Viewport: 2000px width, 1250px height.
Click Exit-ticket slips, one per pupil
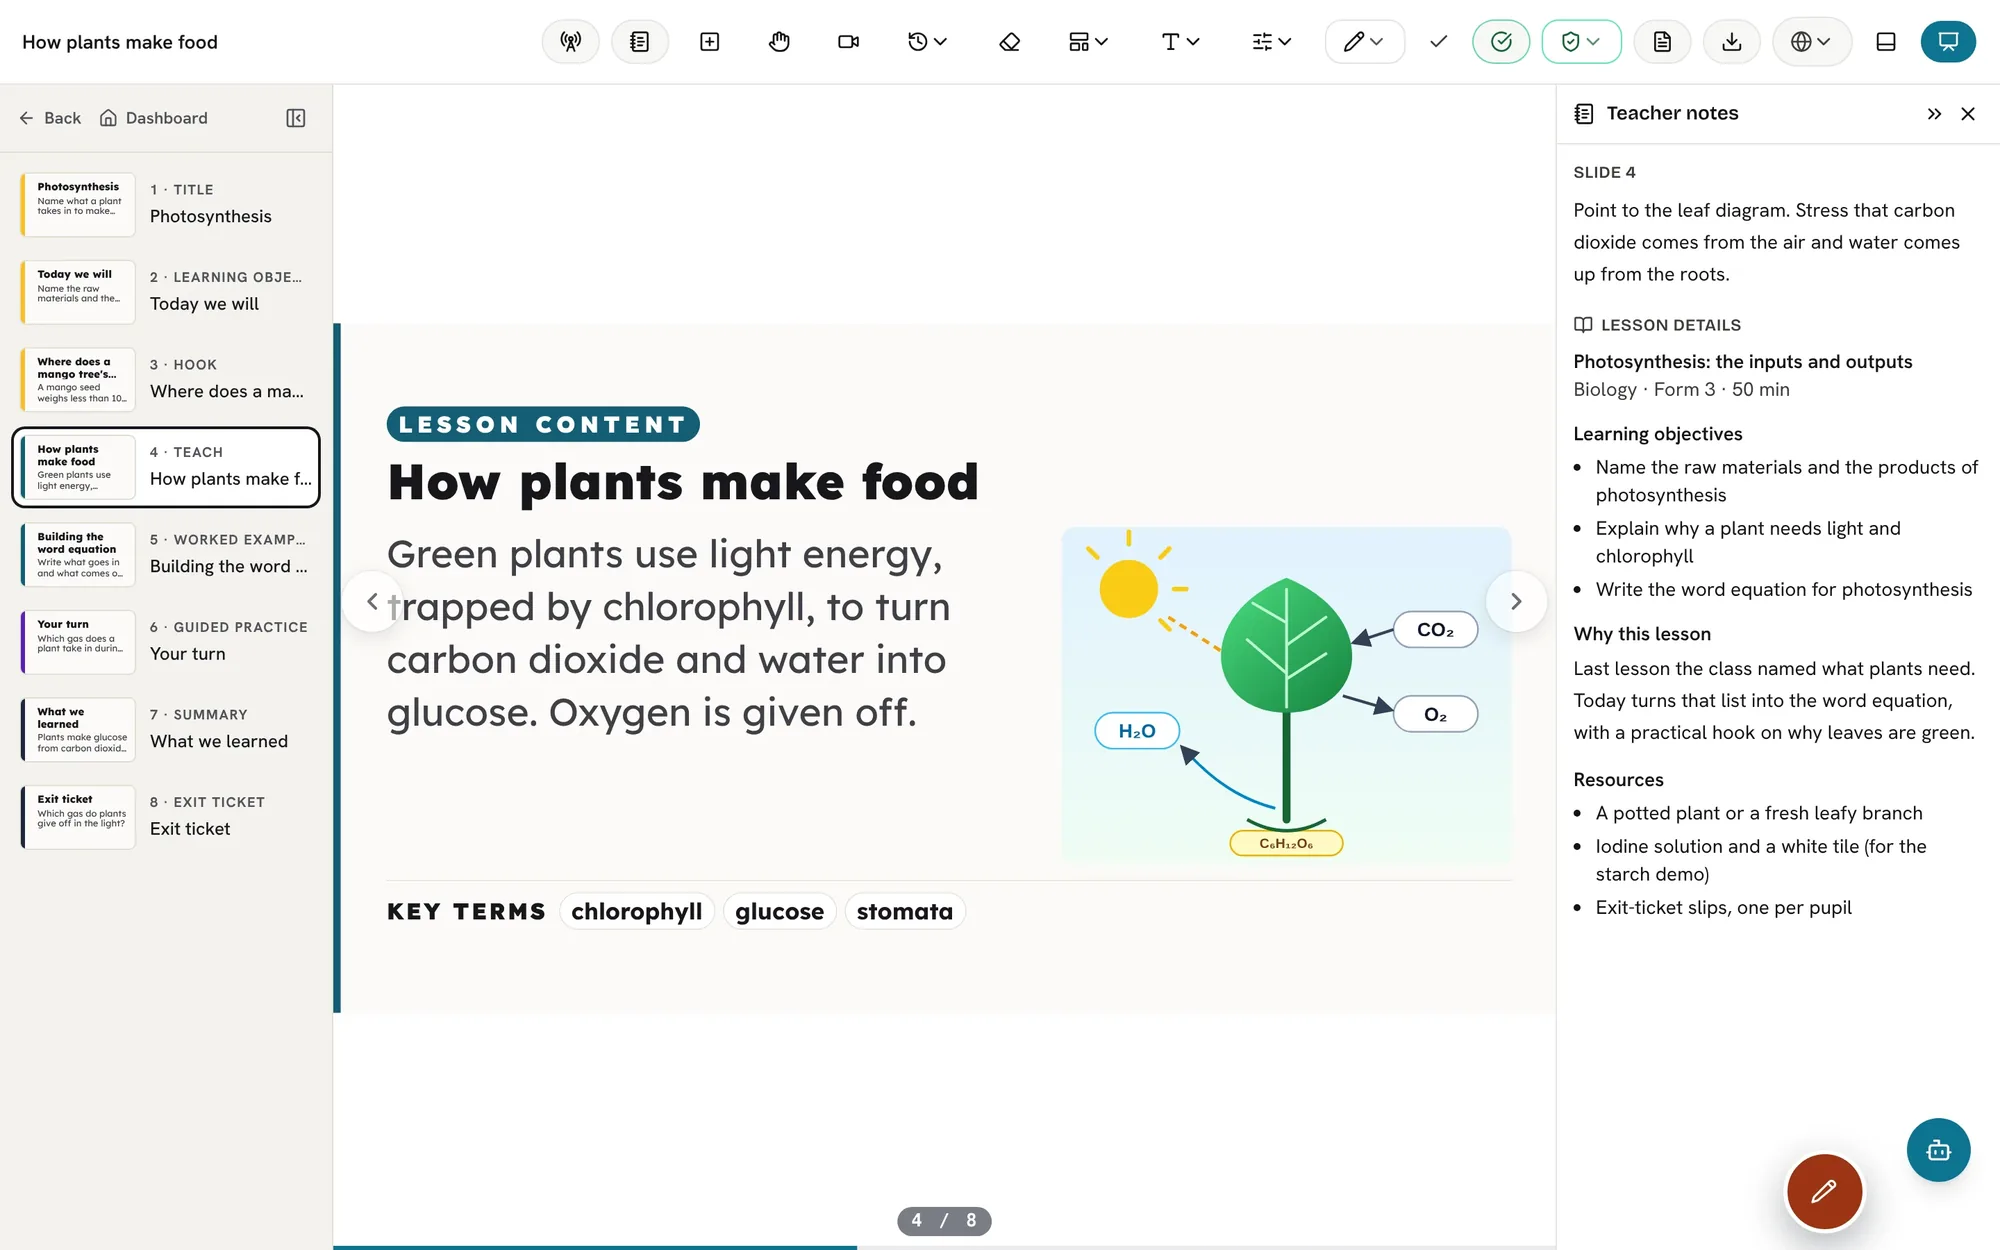pos(1723,908)
